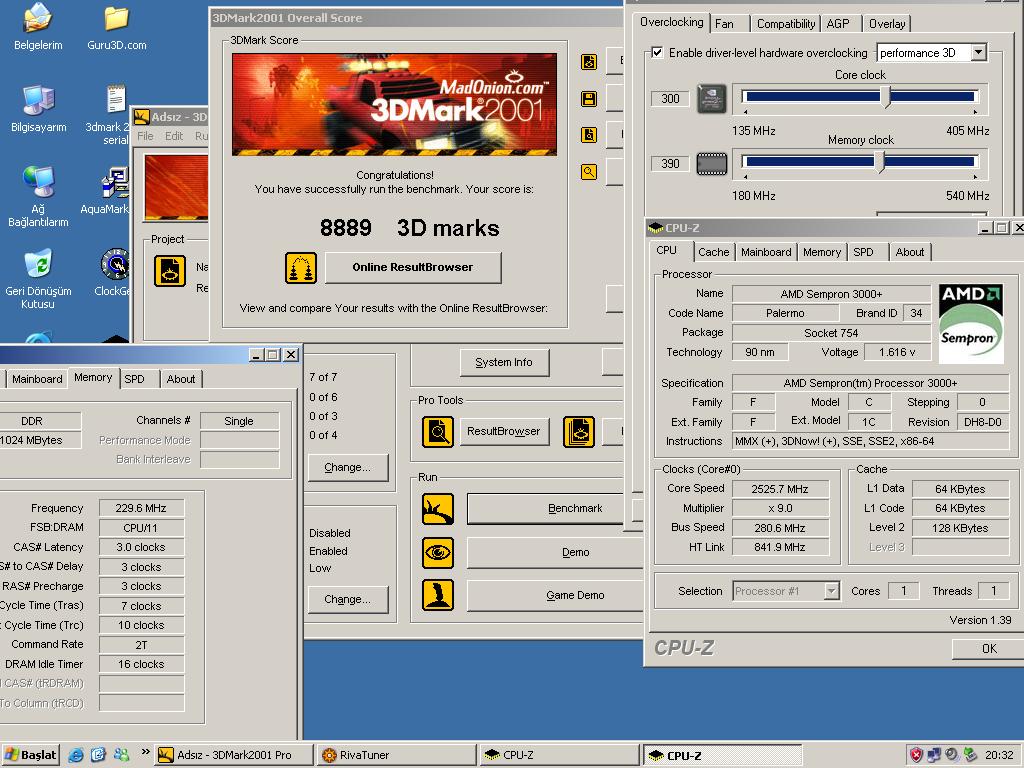Image resolution: width=1024 pixels, height=768 pixels.
Task: Expand the quick launch chevron on taskbar
Action: pyautogui.click(x=145, y=752)
